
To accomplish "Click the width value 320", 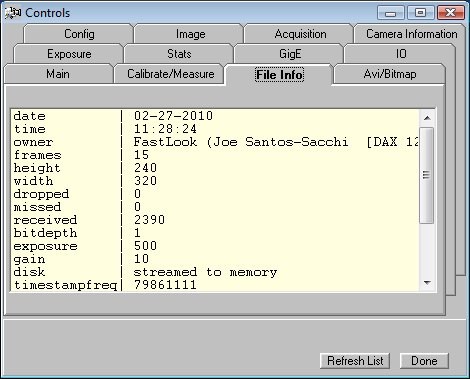I will point(145,181).
